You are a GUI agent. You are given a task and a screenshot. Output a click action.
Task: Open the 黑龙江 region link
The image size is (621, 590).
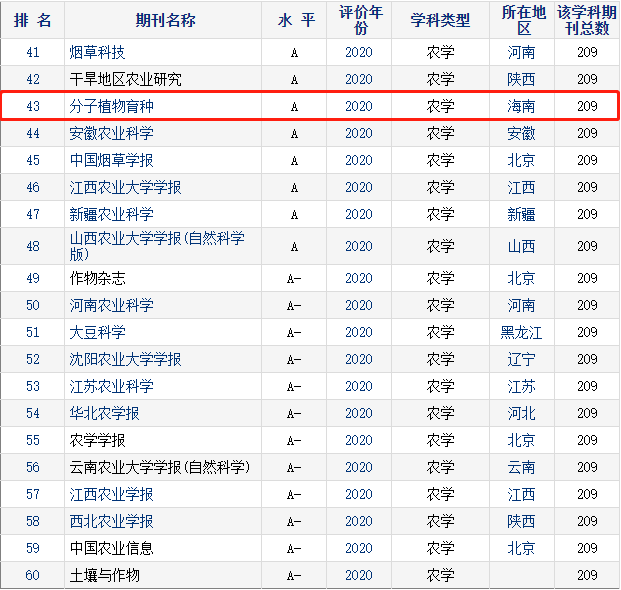[521, 332]
